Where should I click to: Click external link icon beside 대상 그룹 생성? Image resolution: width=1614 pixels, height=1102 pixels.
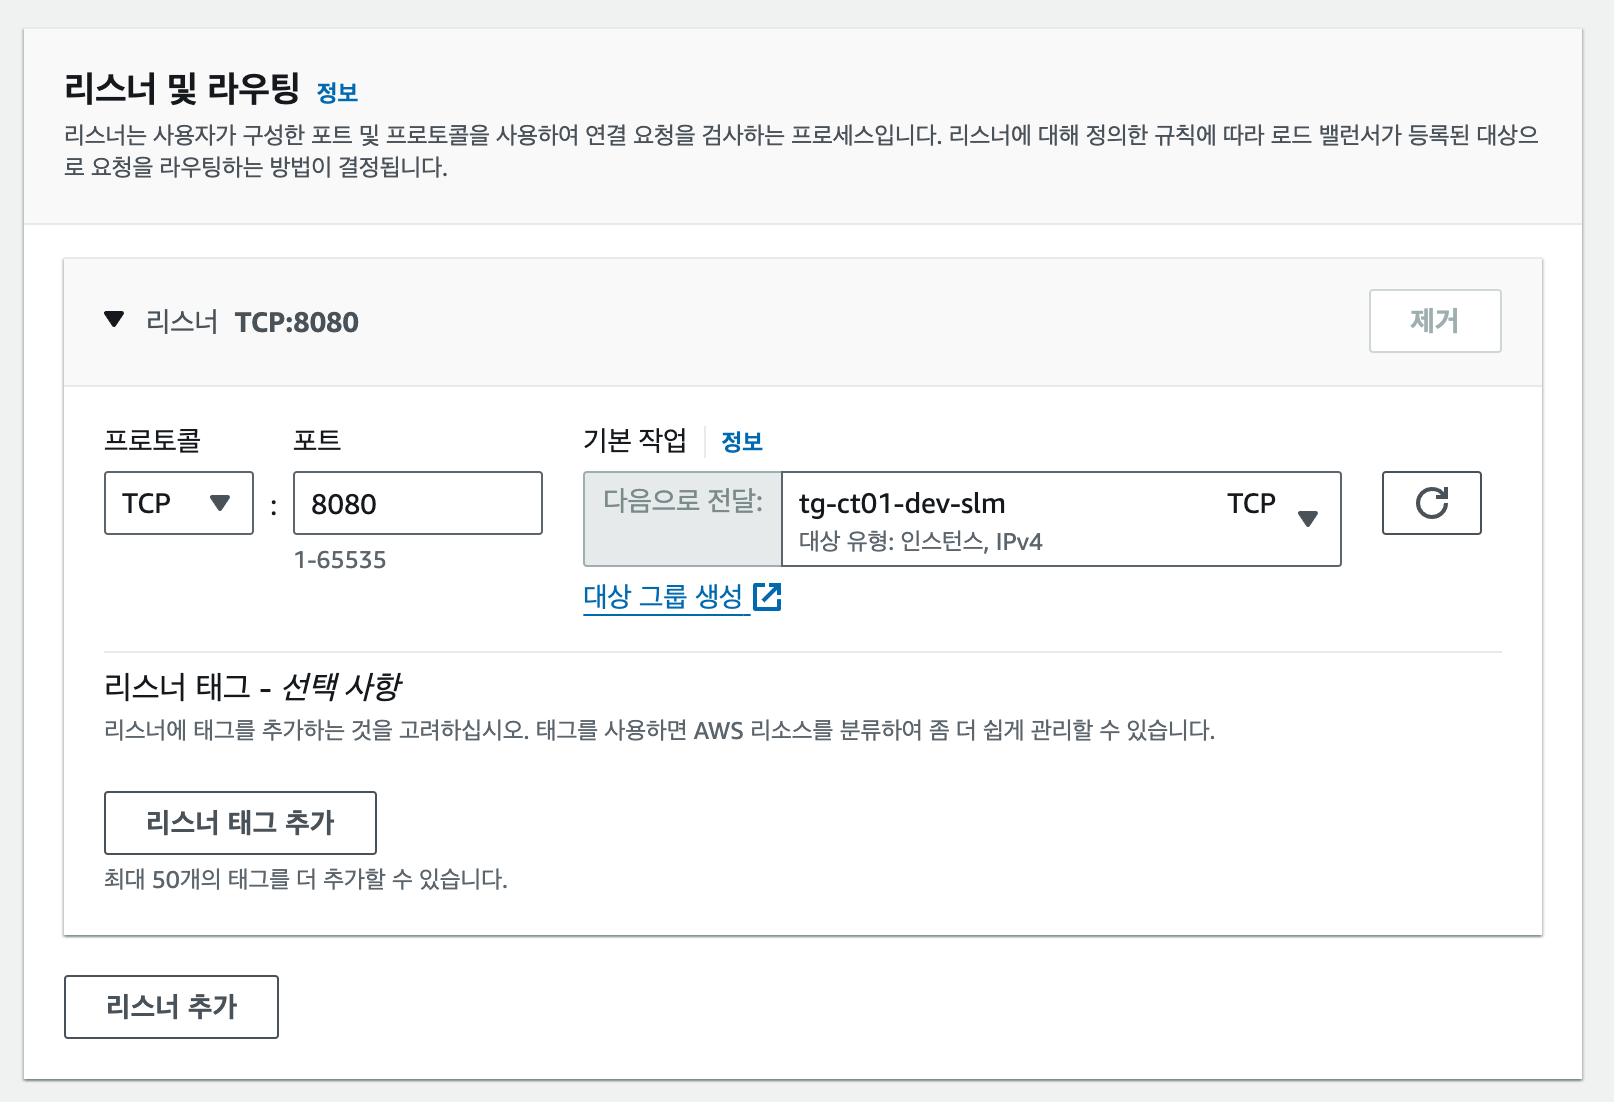(x=767, y=597)
